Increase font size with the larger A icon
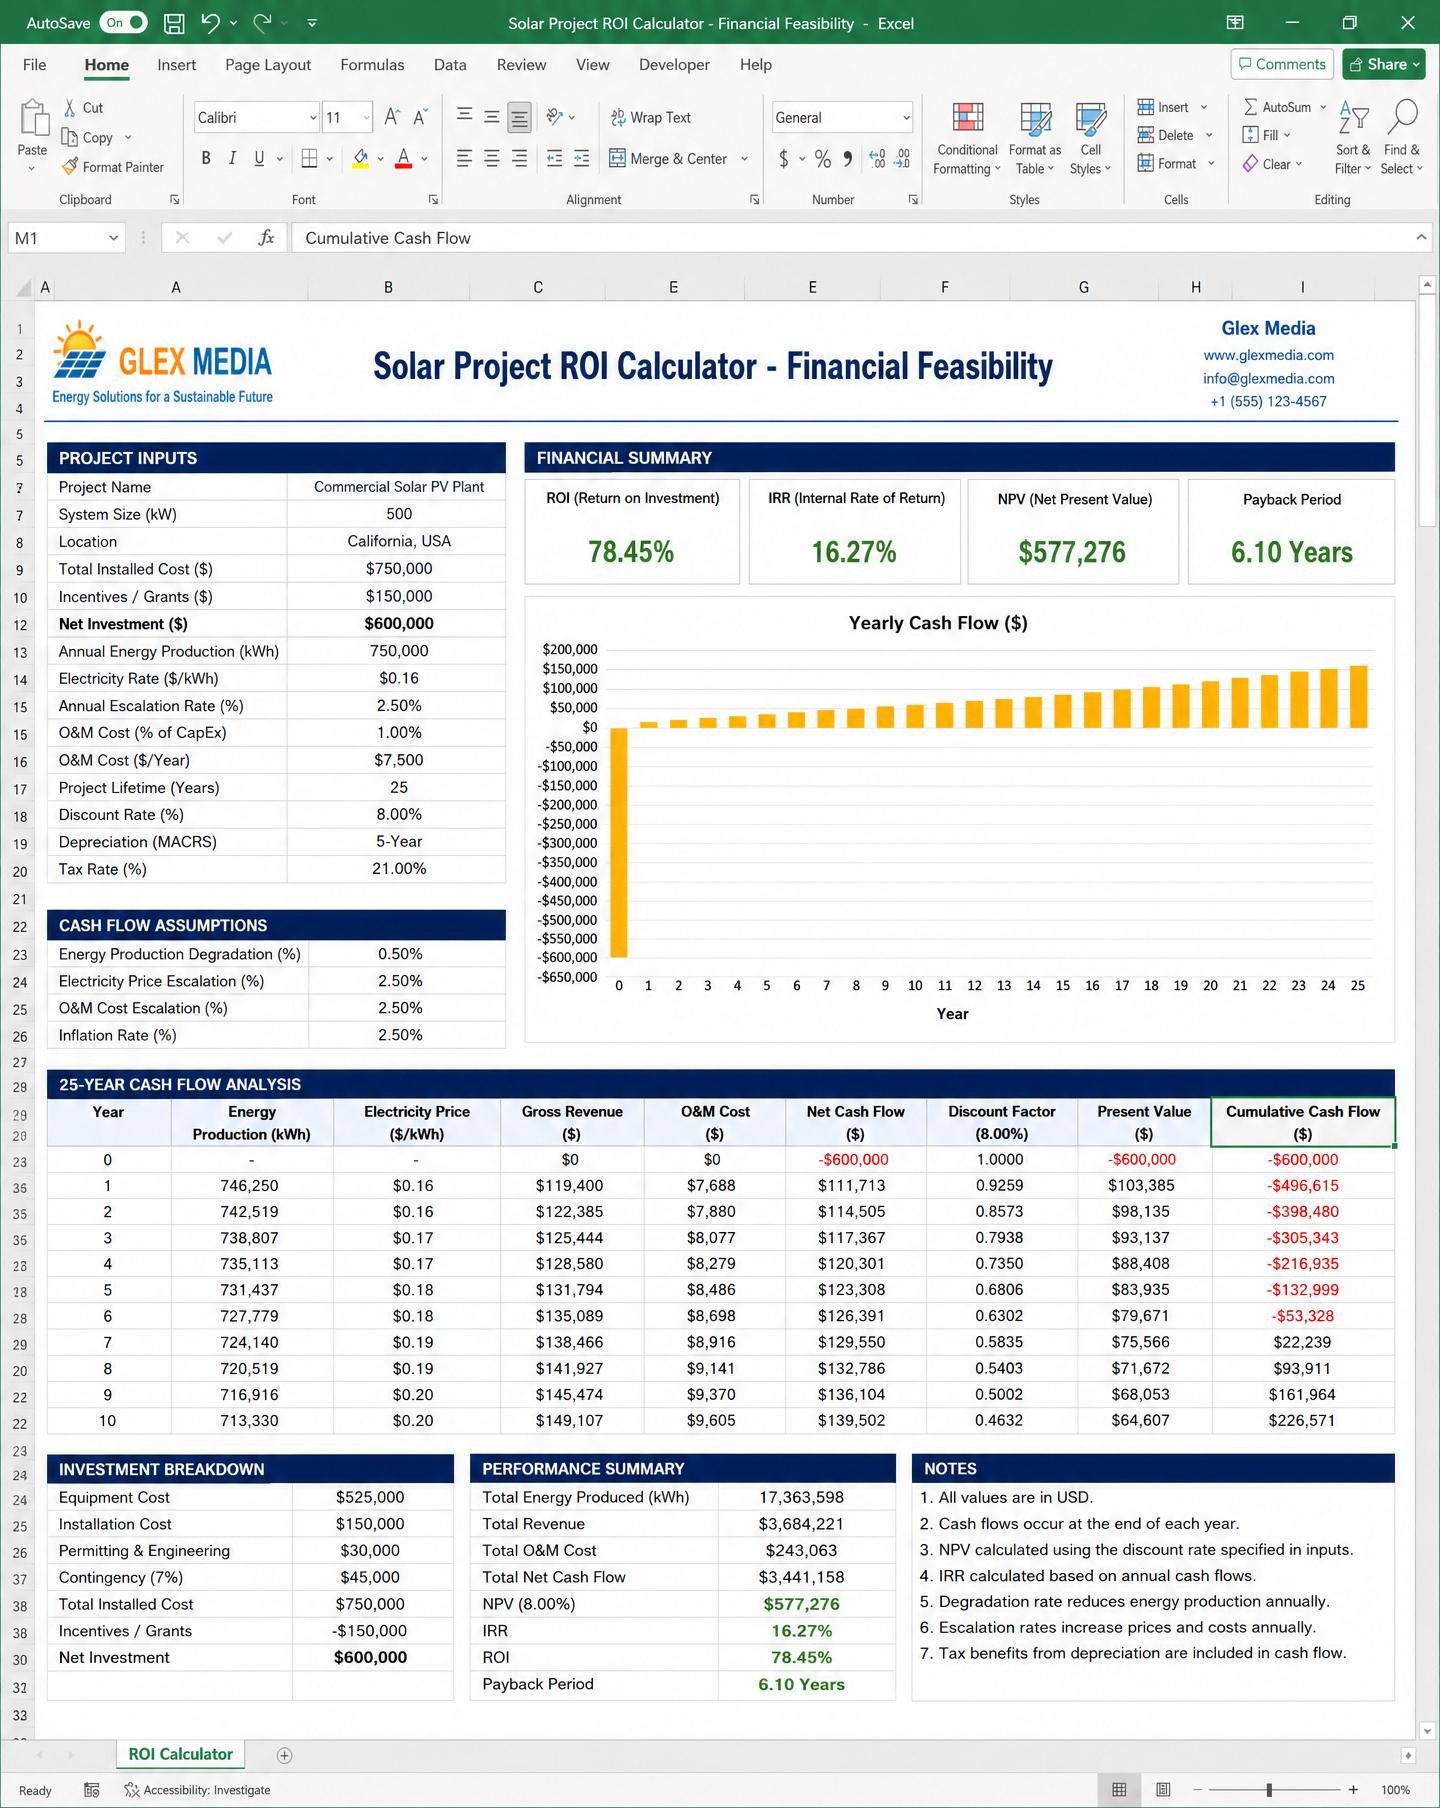This screenshot has height=1808, width=1440. pyautogui.click(x=392, y=117)
